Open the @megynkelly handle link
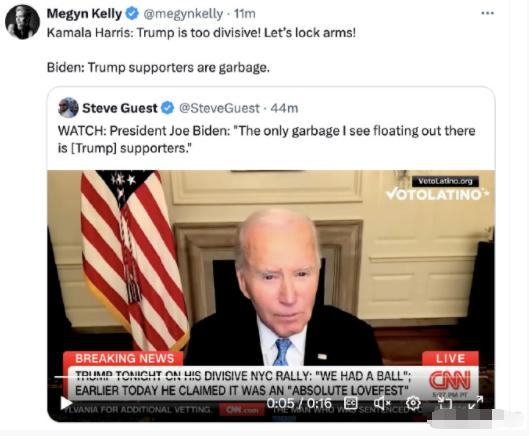 (x=183, y=14)
